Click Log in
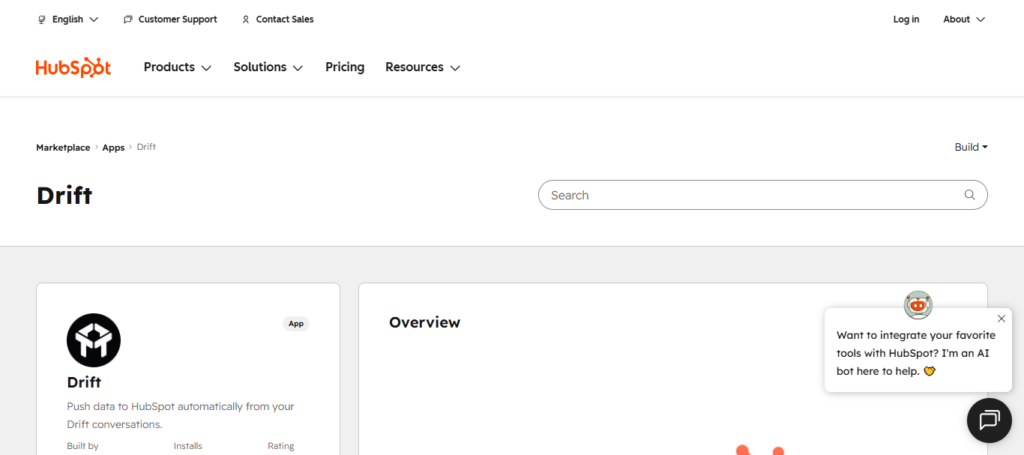 [x=906, y=20]
